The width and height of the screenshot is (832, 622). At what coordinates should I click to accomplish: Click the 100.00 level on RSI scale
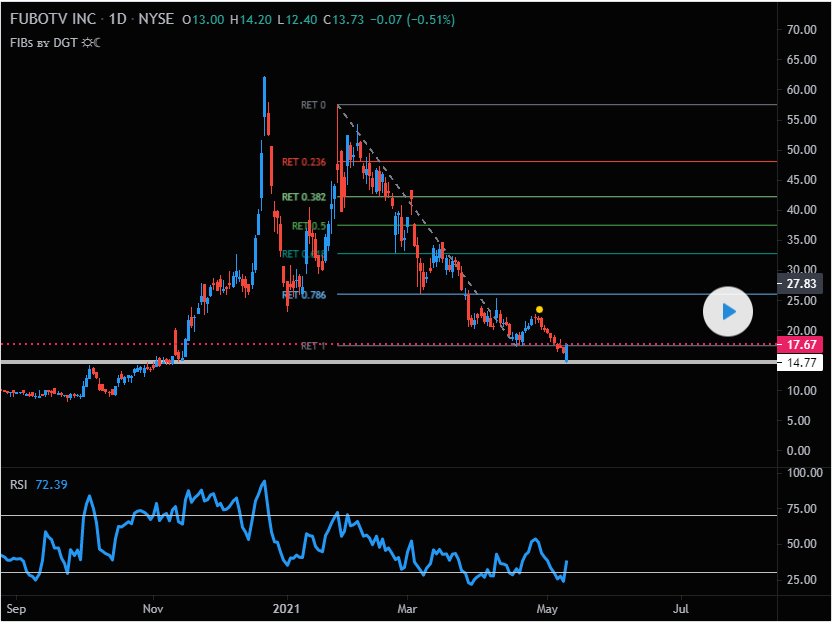[804, 473]
